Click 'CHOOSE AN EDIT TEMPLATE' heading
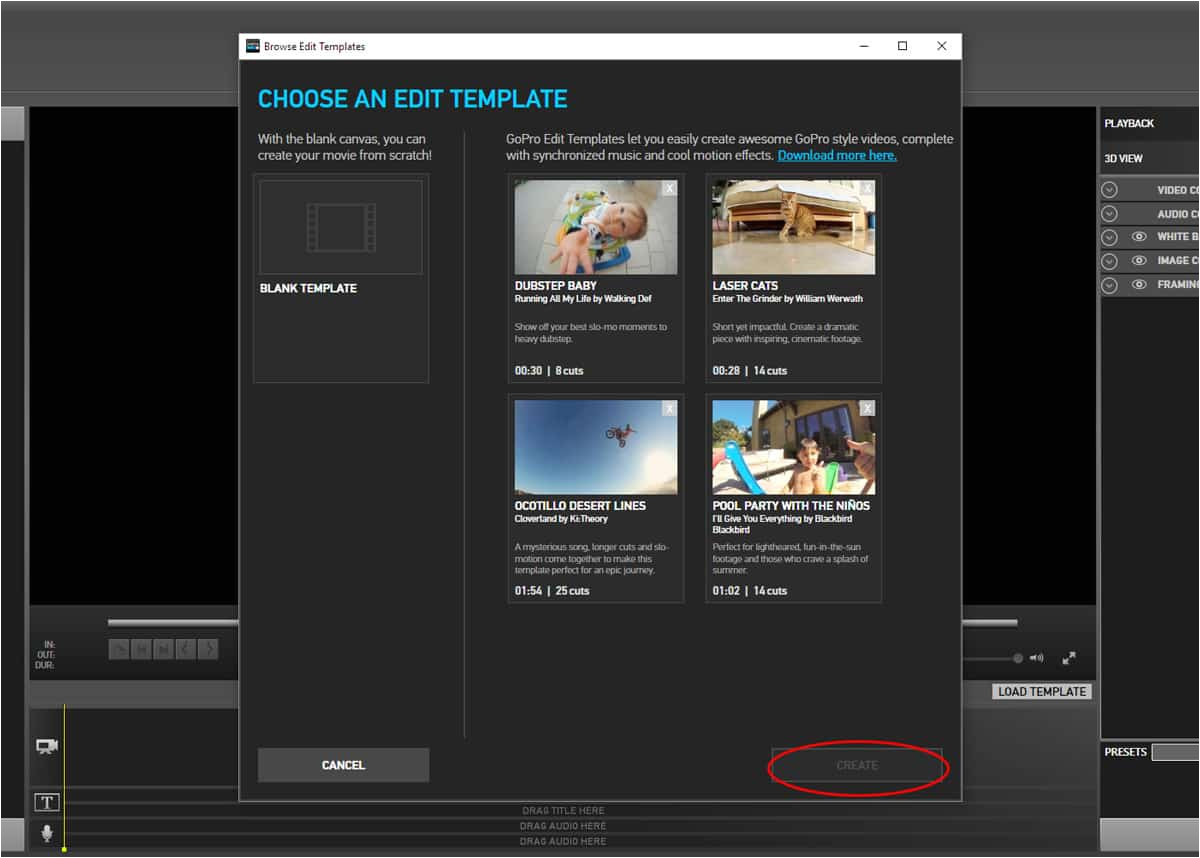 click(x=413, y=99)
